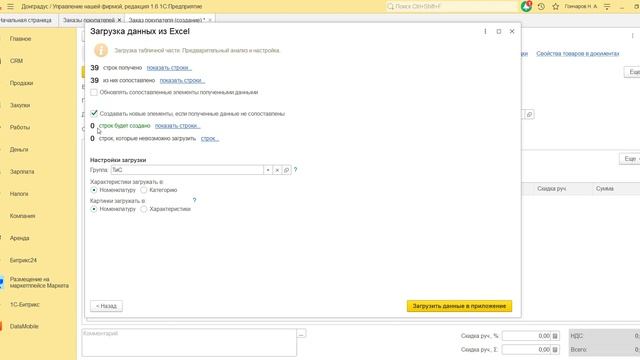Image resolution: width=640 pixels, height=360 pixels.
Task: Click Скидка руч. Σ input field
Action: coord(527,350)
